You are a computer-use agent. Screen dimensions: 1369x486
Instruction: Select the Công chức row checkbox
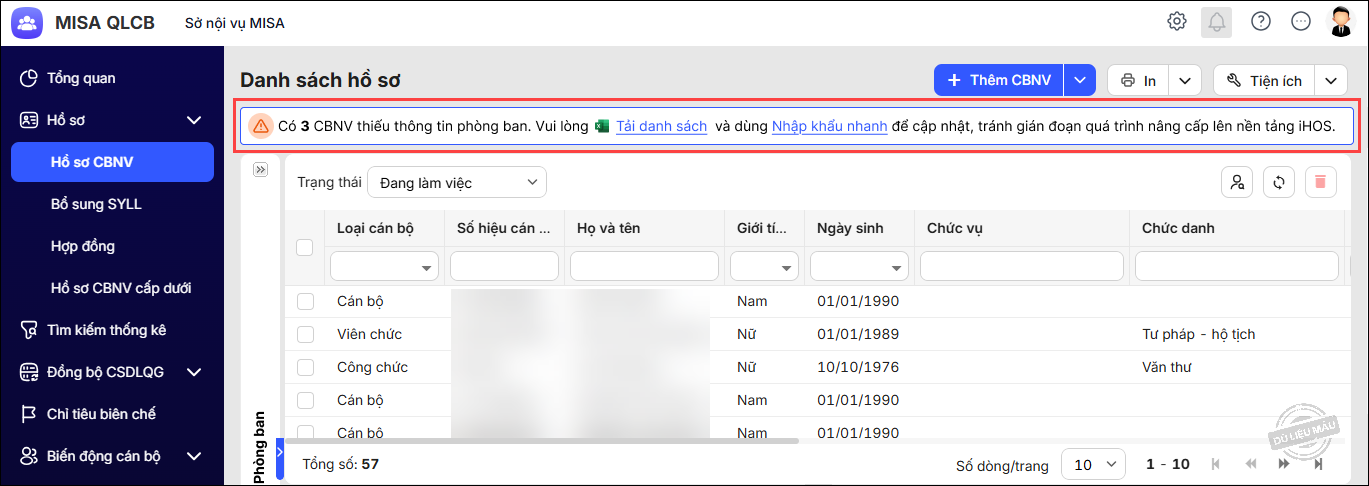[305, 367]
